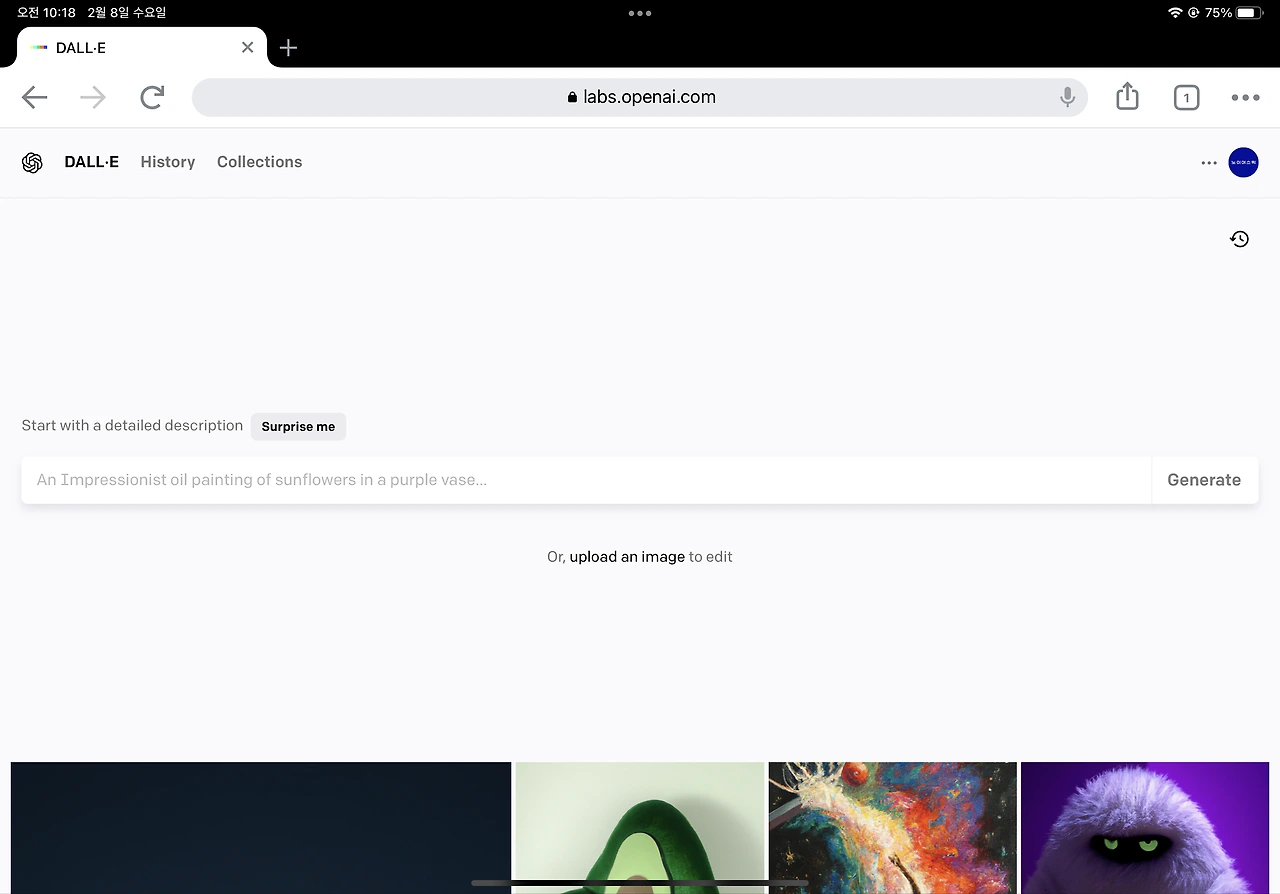The image size is (1280, 894).
Task: Tap the iPad multitasking dots at top
Action: pos(640,13)
